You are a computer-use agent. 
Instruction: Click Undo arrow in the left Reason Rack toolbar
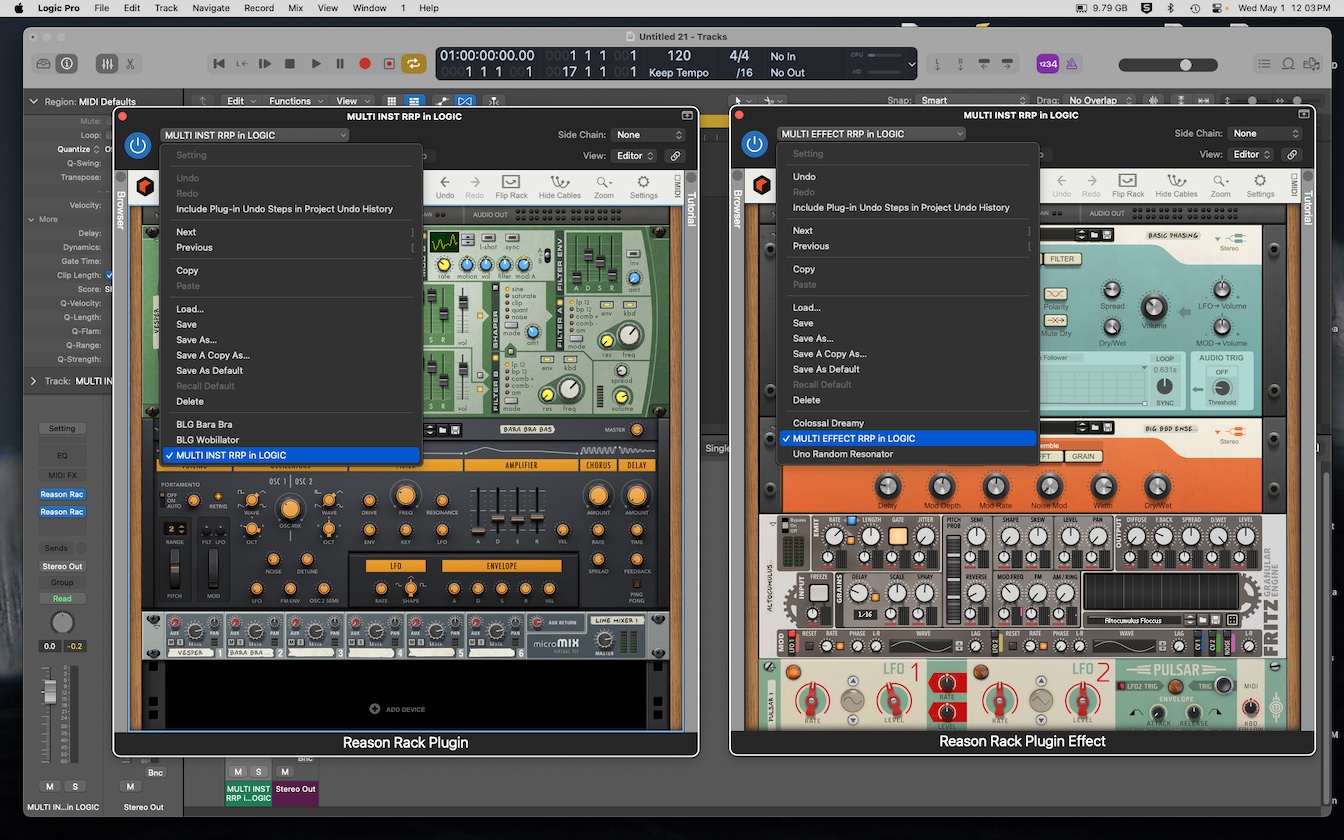445,187
